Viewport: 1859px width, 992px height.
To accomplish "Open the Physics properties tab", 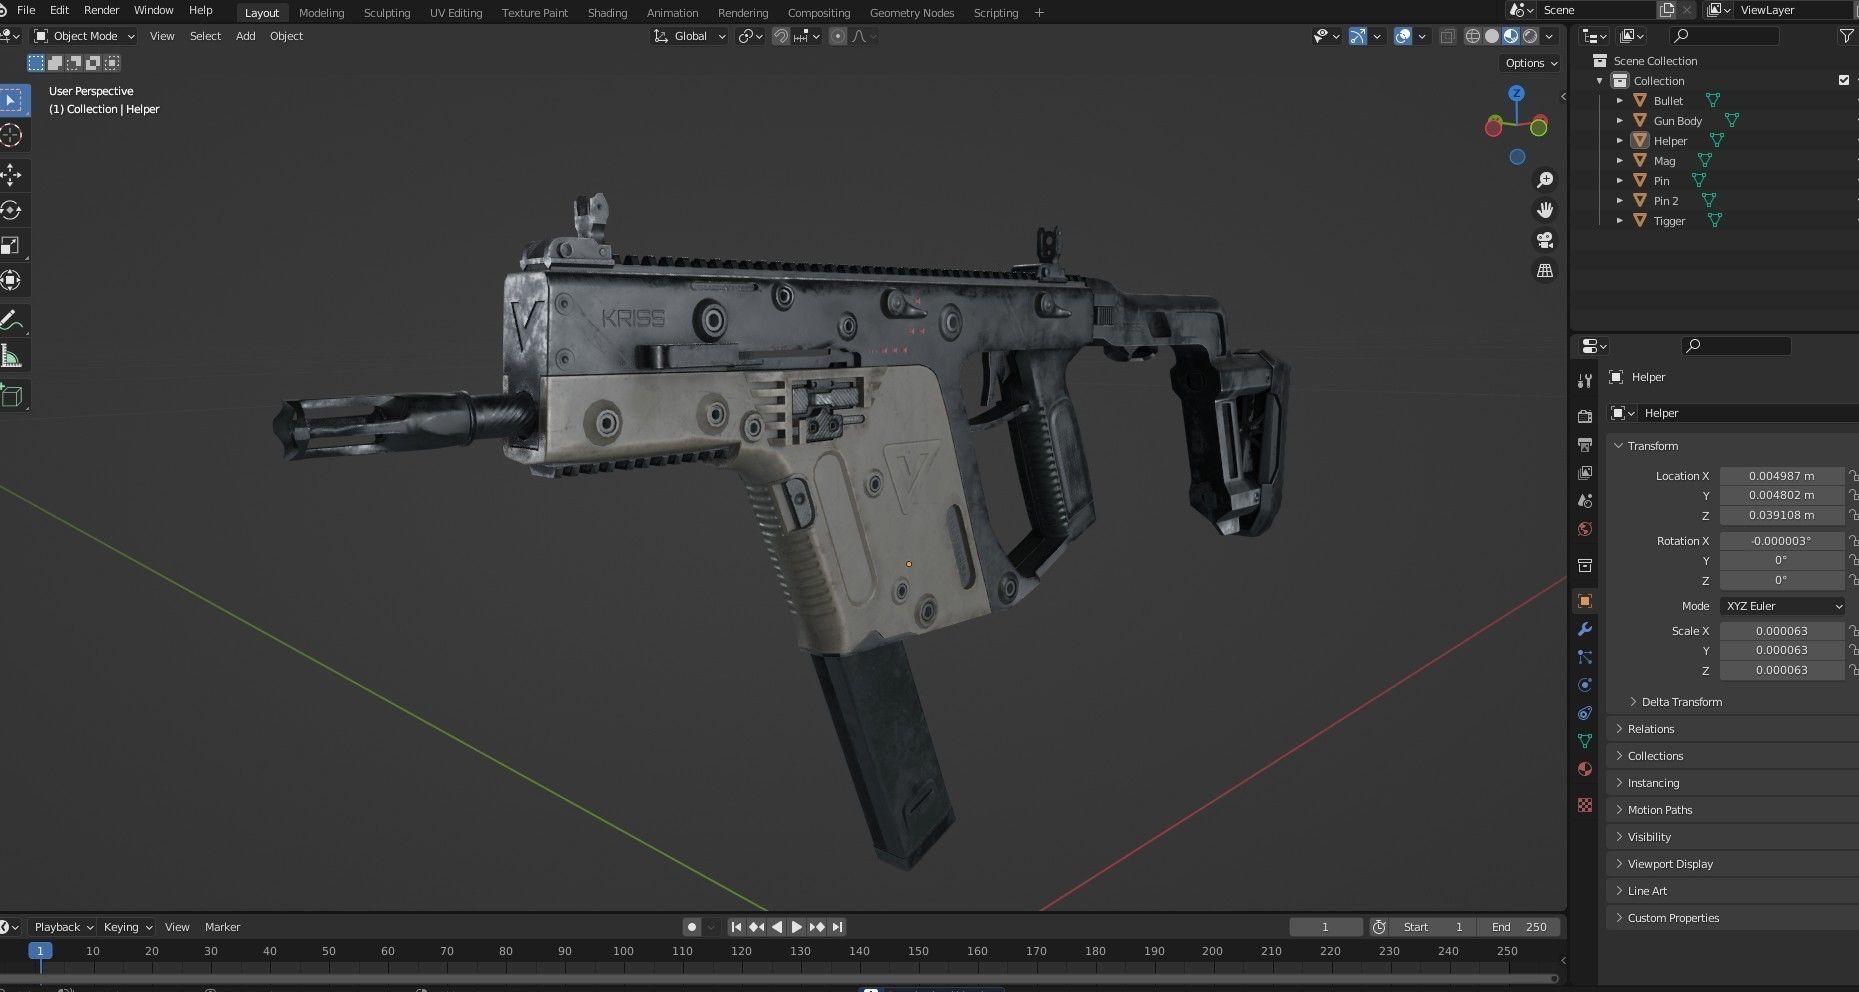I will pos(1585,685).
